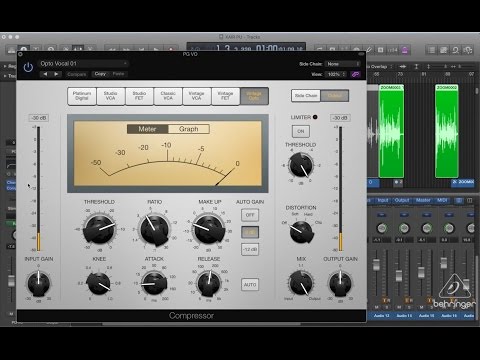Screen dimensions: 480x360
Task: Switch to the Output panel button
Action: 335,96
